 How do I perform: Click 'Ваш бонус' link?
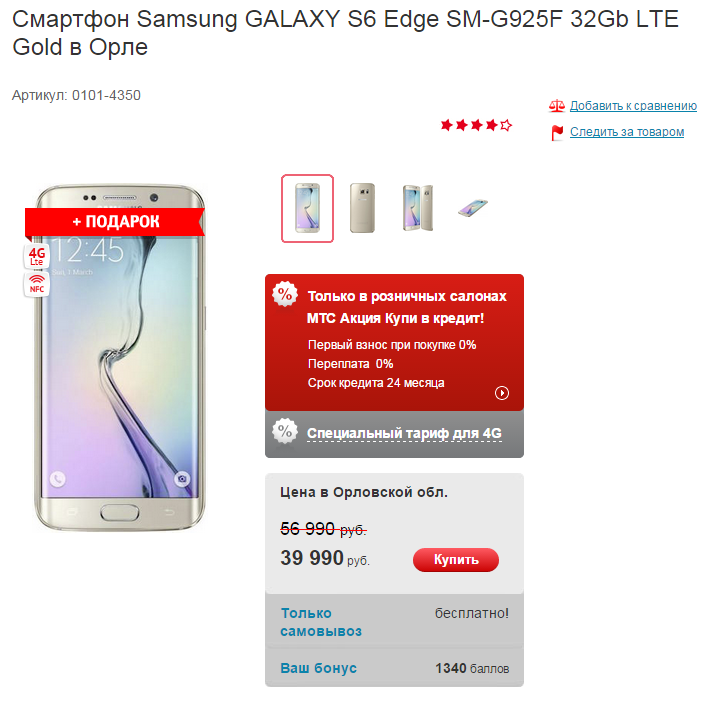(x=319, y=668)
